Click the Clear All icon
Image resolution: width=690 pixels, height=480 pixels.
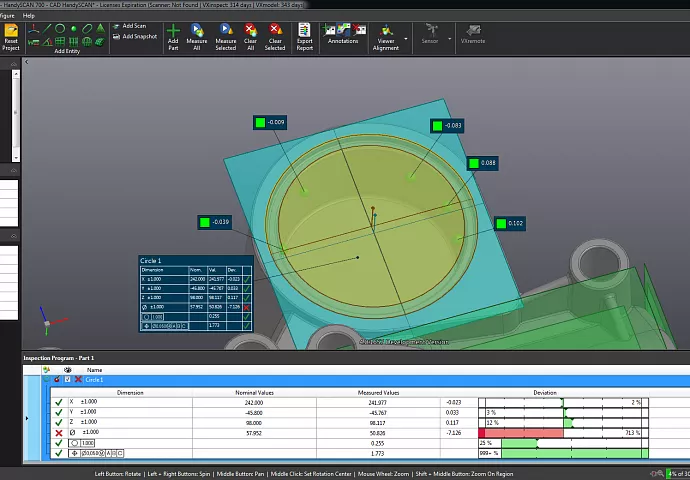pos(250,30)
